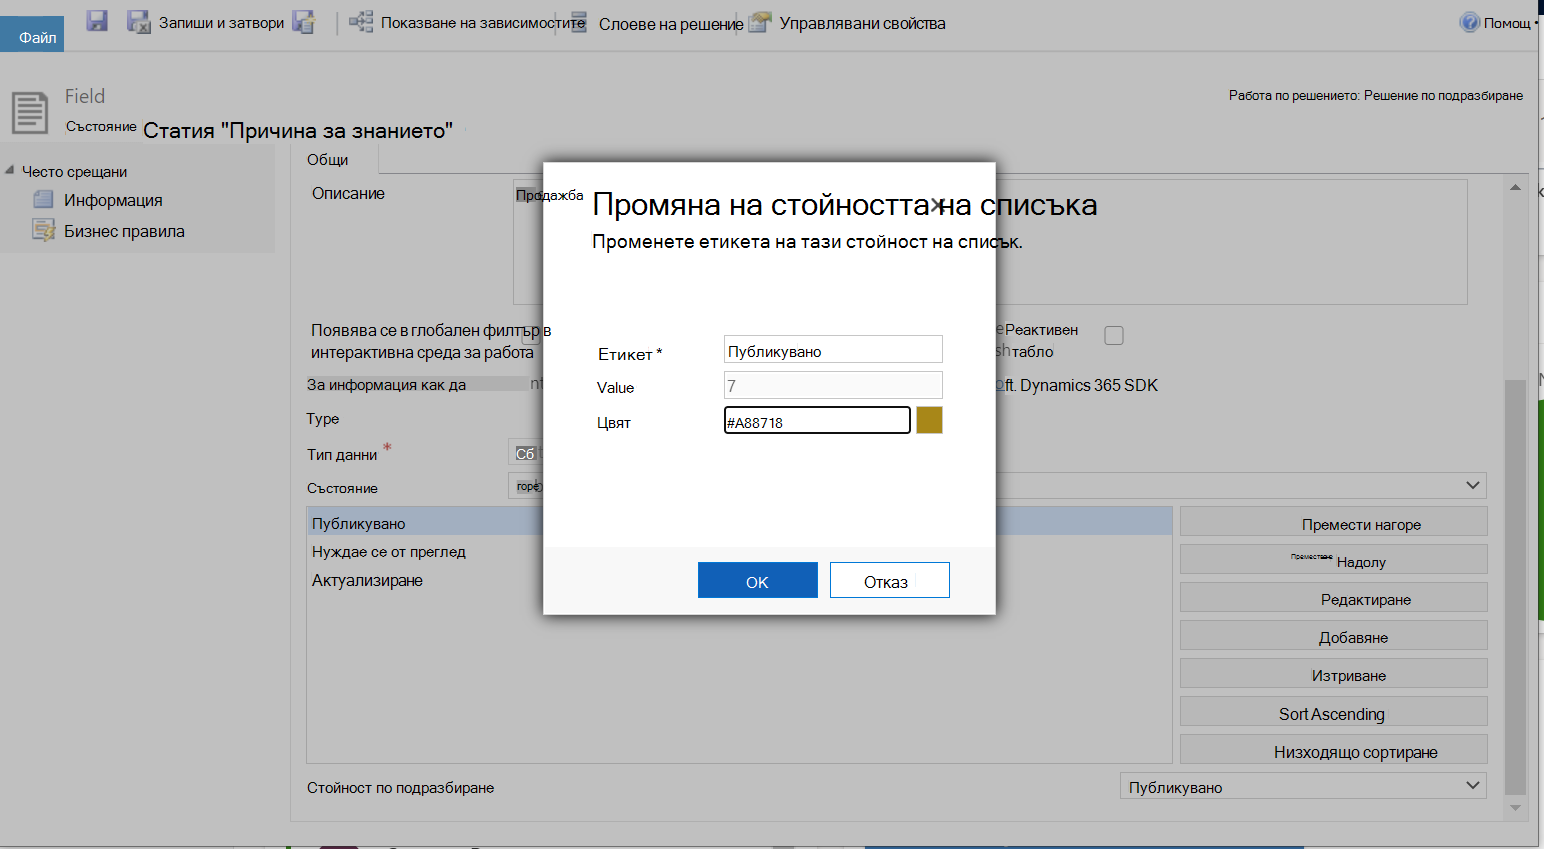Click the Save and New icon

click(304, 21)
